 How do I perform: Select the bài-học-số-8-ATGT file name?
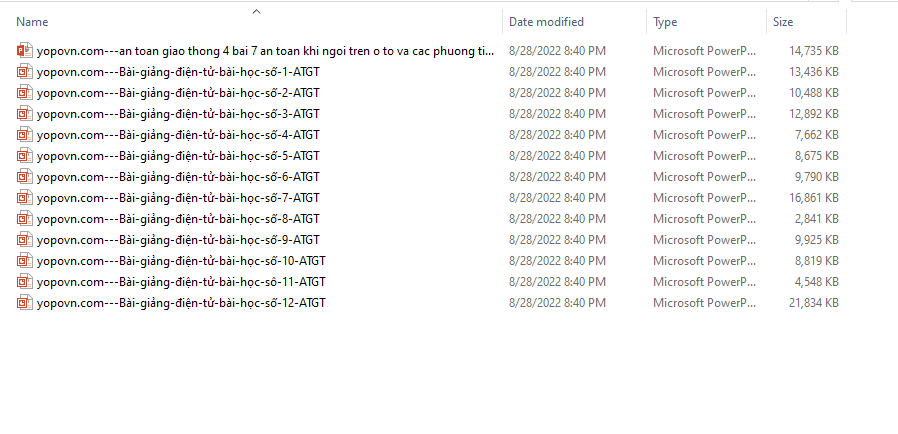[178, 218]
